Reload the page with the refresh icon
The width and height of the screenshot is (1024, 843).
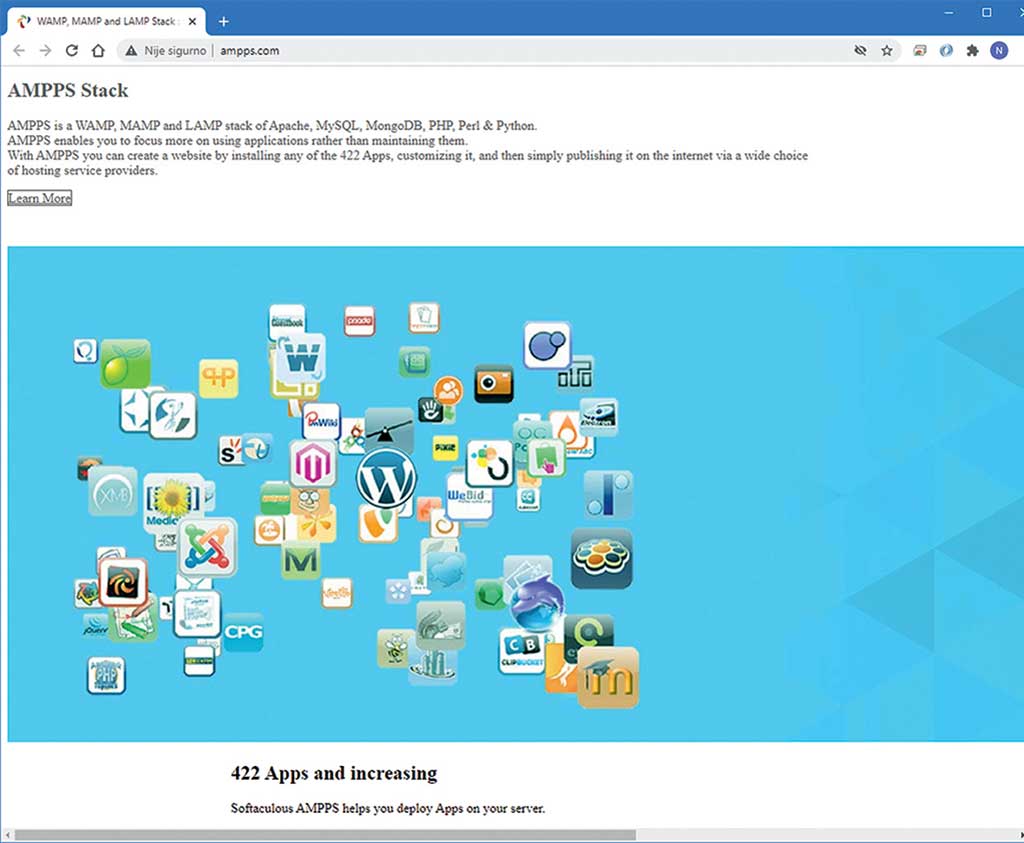[71, 50]
